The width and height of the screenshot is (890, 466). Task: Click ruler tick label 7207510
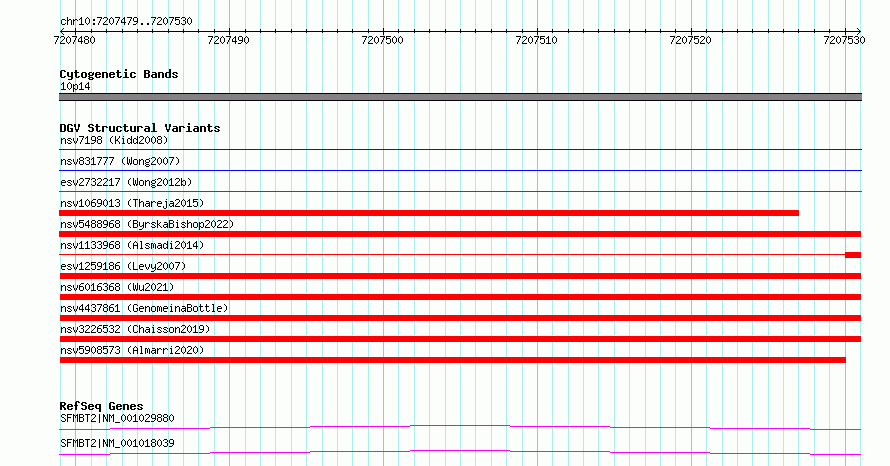pyautogui.click(x=536, y=40)
